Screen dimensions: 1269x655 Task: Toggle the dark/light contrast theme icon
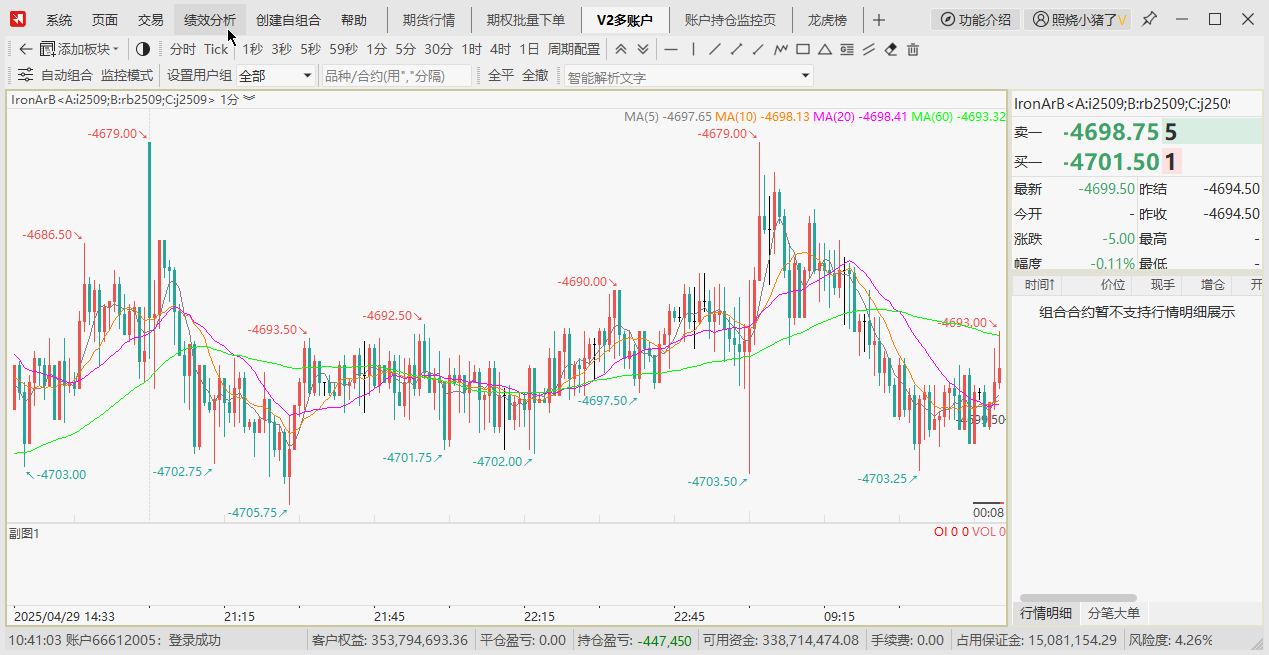tap(142, 49)
